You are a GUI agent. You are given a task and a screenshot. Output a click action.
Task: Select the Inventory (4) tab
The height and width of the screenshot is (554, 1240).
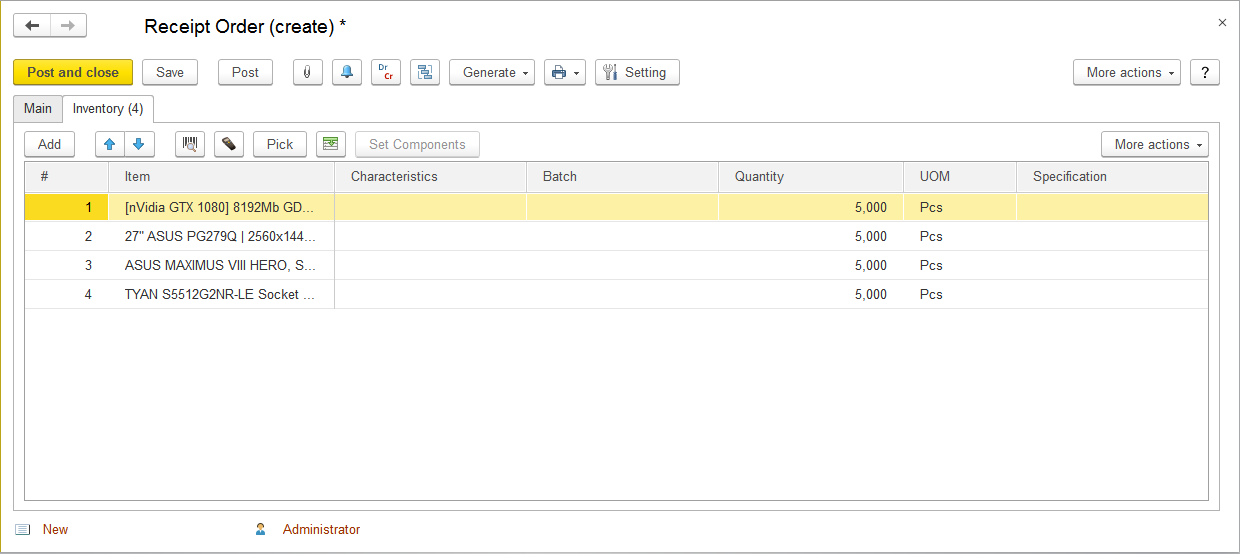pyautogui.click(x=108, y=109)
